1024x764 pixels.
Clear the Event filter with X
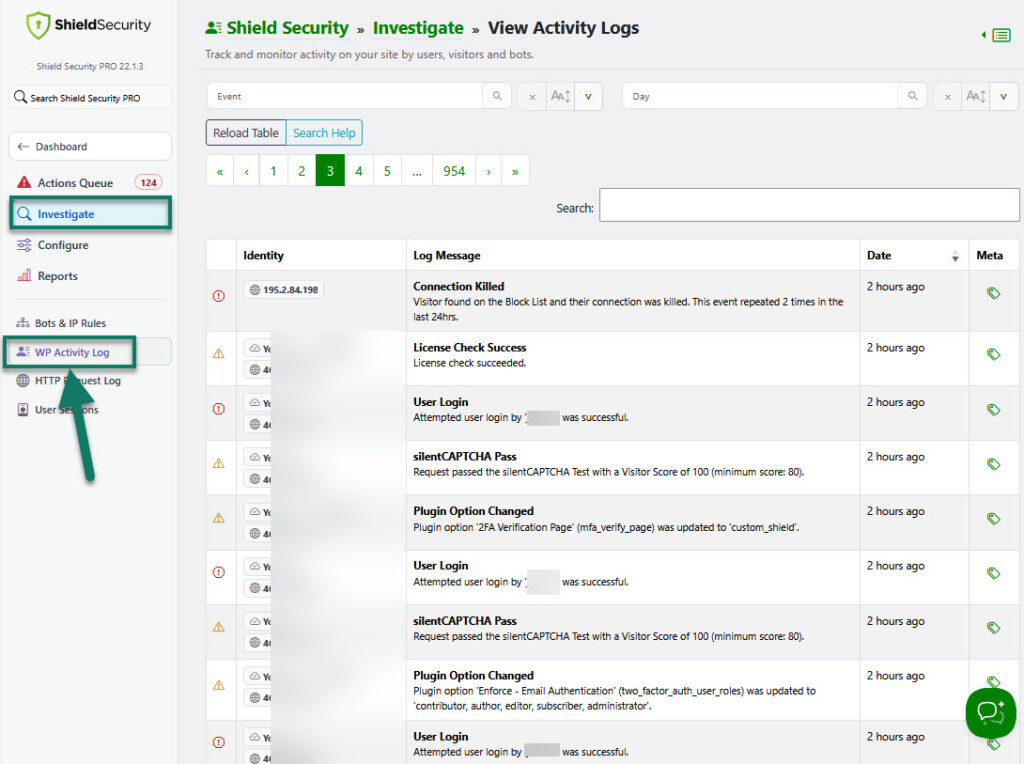coord(532,97)
